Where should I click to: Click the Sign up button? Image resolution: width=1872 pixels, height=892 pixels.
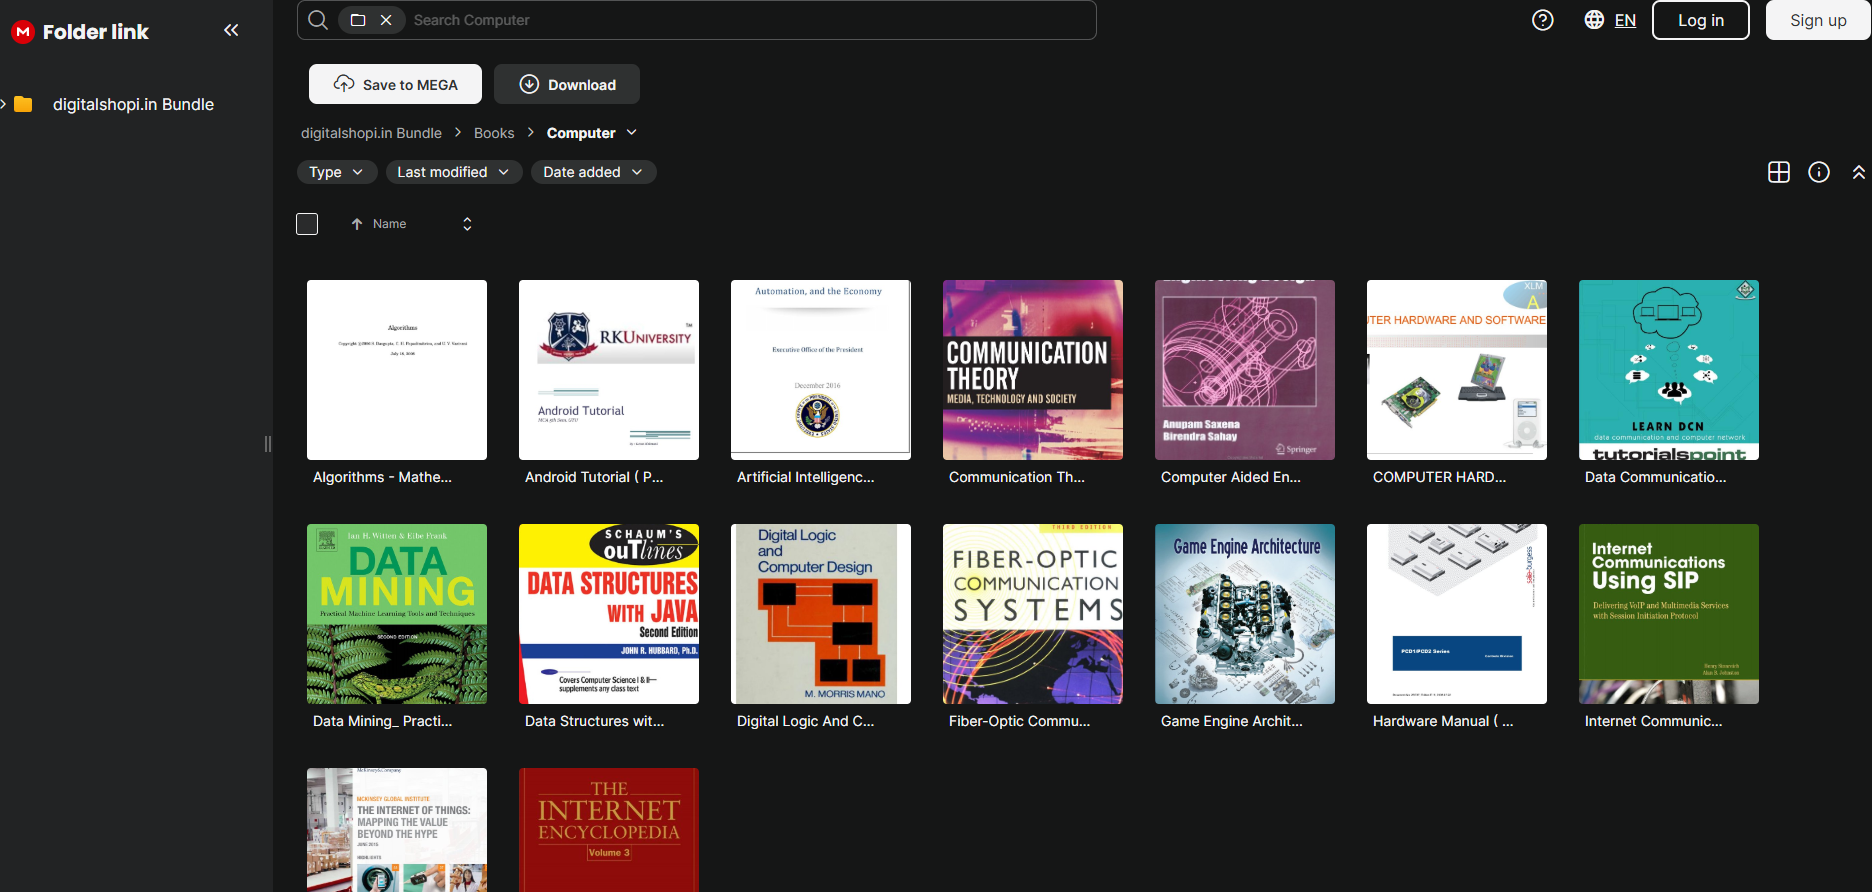click(x=1818, y=20)
